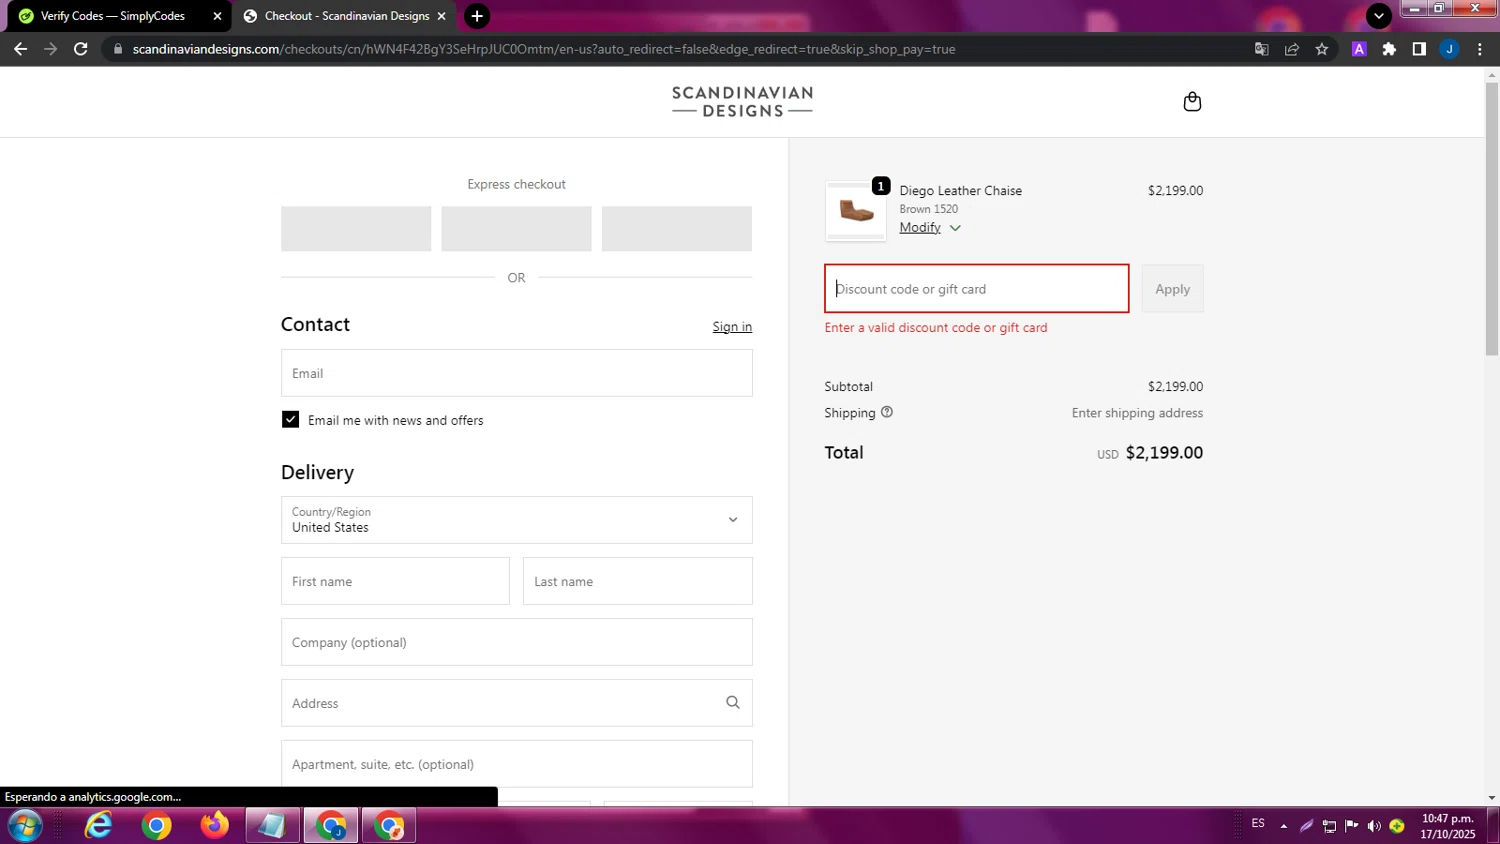Click the share page icon in address bar
Image resolution: width=1500 pixels, height=844 pixels.
[x=1292, y=49]
